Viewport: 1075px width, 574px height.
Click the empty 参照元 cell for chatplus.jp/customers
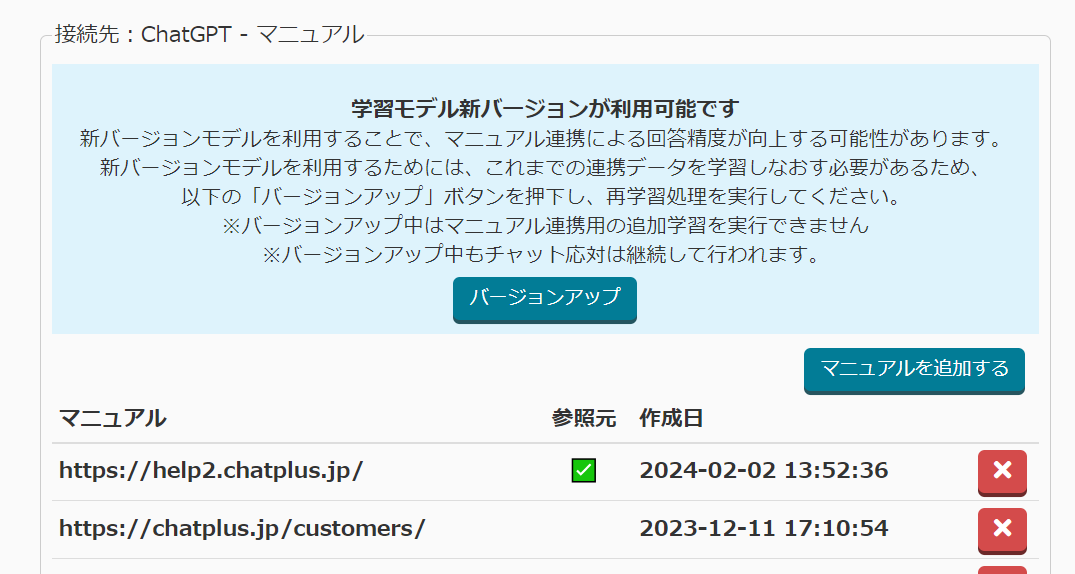584,529
